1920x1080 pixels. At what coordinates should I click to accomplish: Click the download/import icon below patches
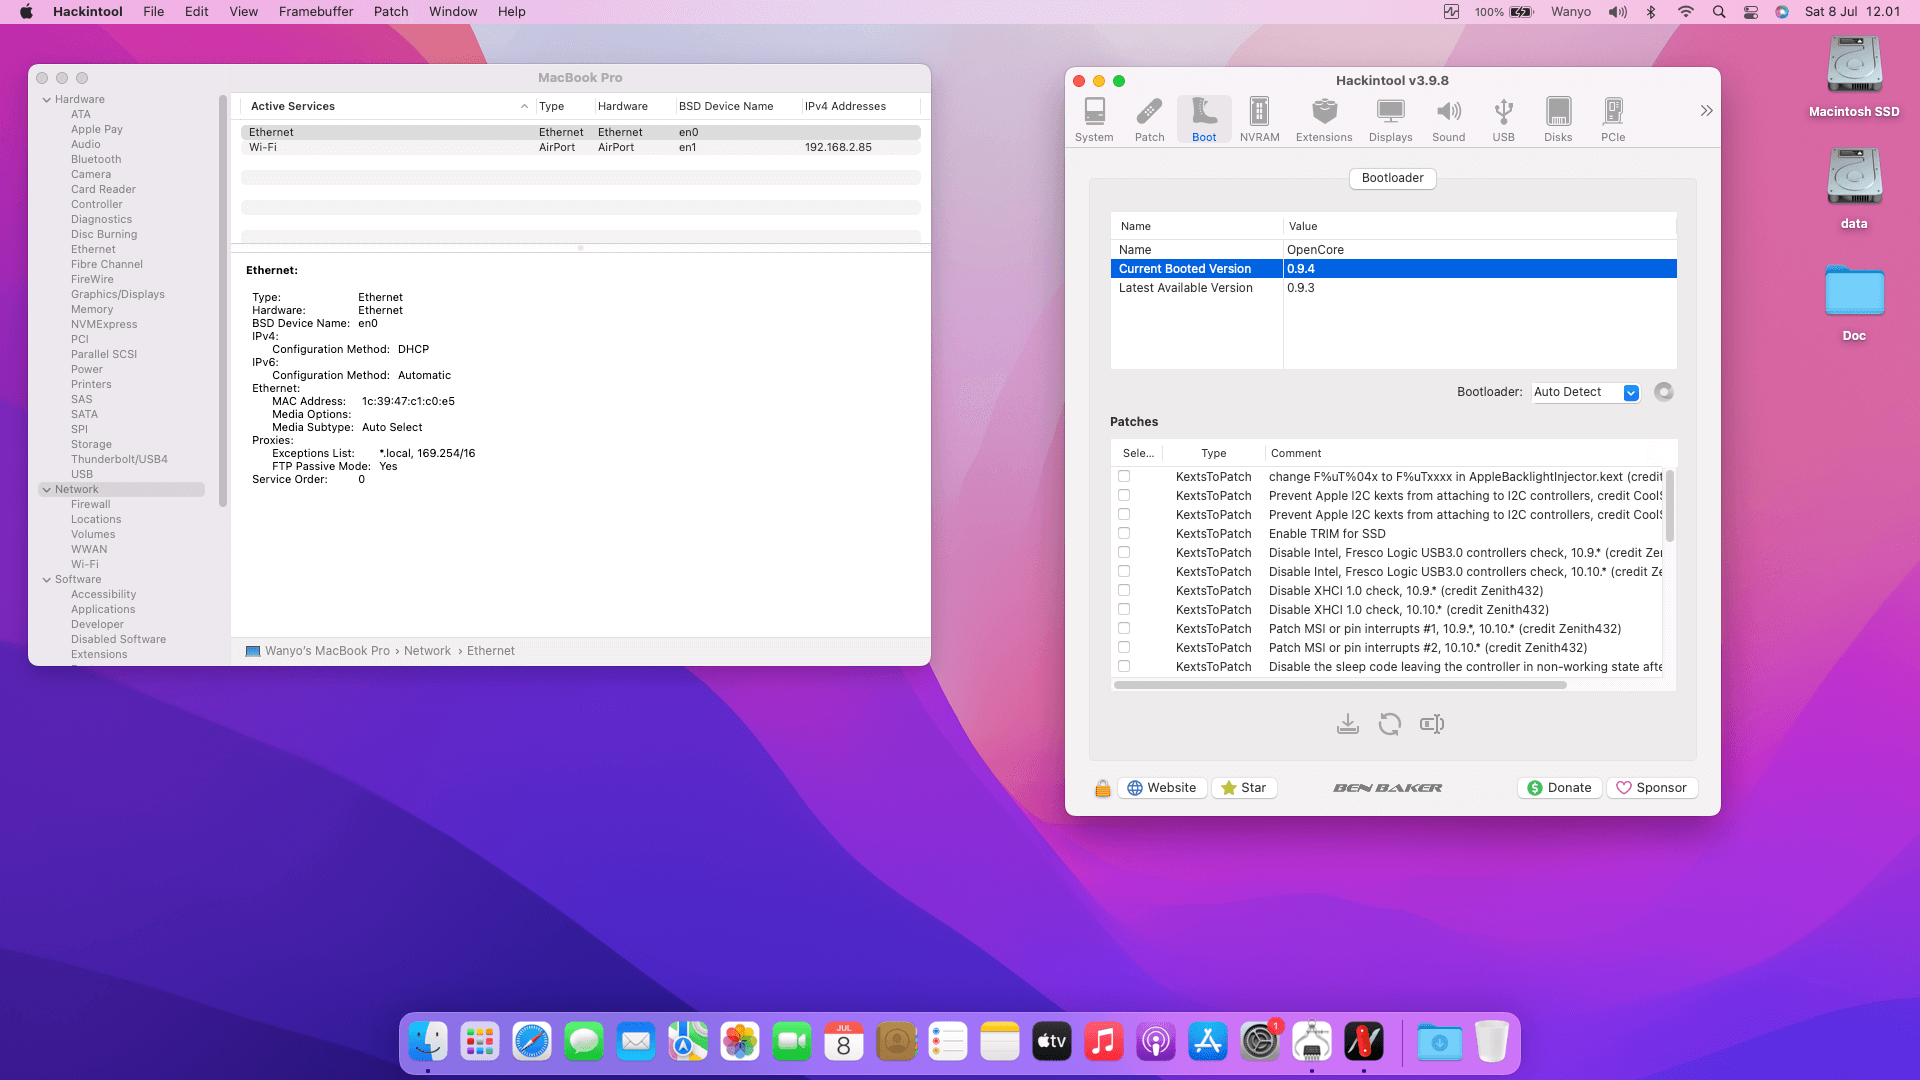[x=1347, y=724]
